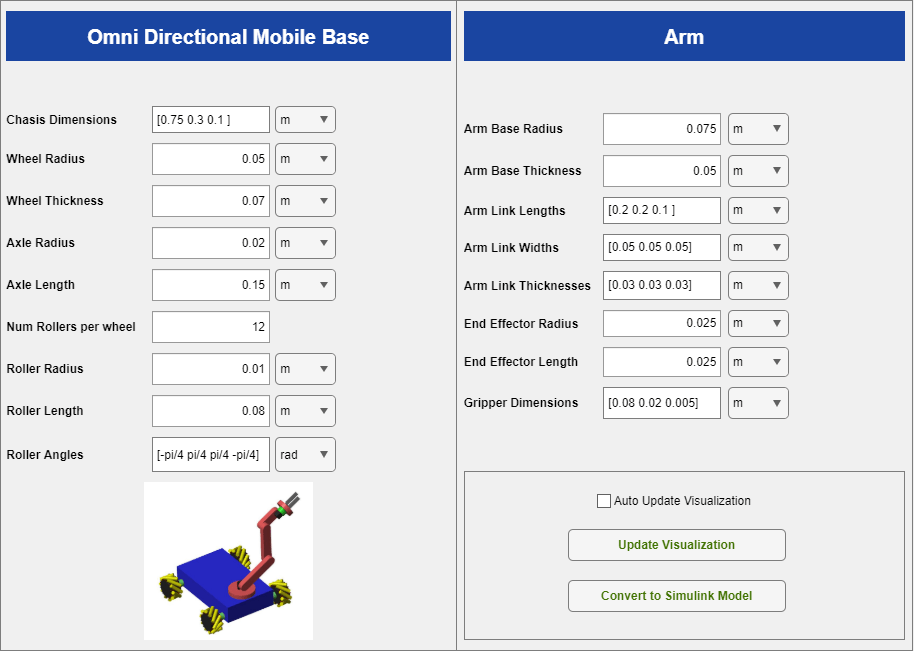Click the Arm panel header
The image size is (914, 651).
[x=684, y=36]
